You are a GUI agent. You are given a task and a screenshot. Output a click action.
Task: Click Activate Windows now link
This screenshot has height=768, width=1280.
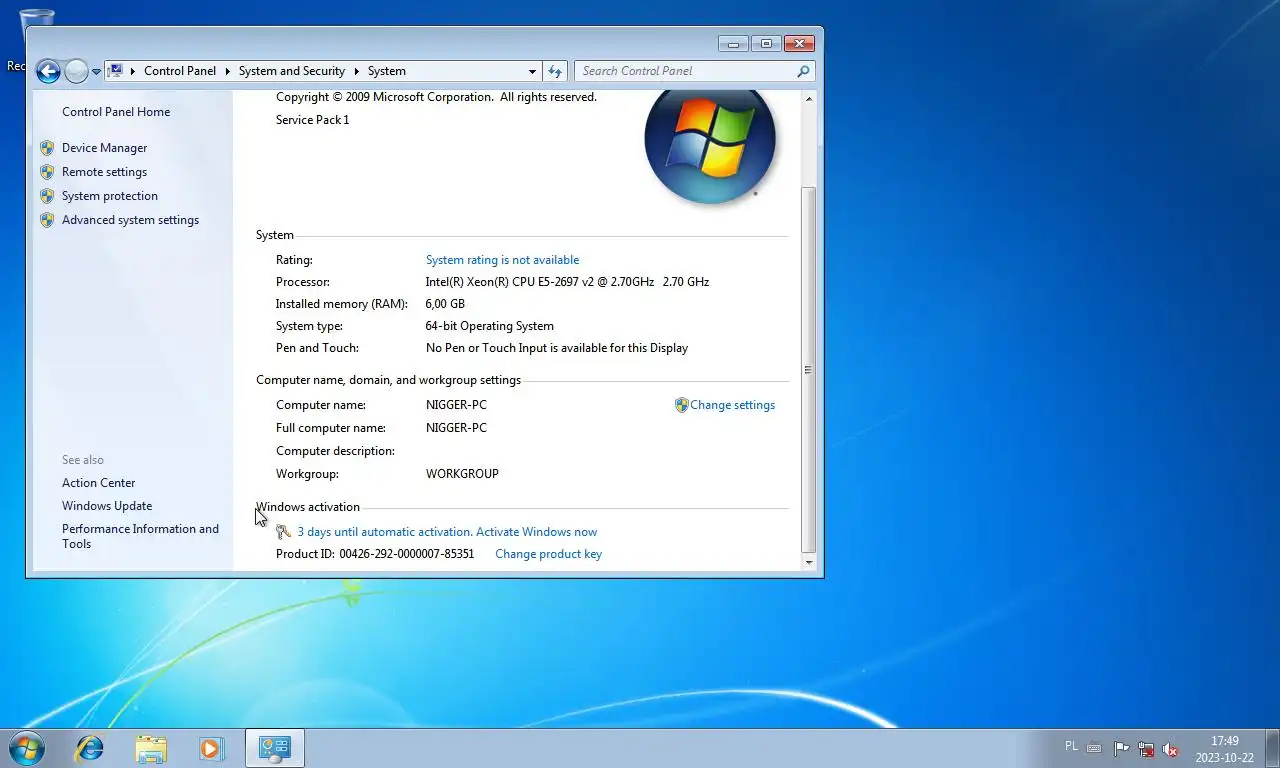click(x=536, y=532)
